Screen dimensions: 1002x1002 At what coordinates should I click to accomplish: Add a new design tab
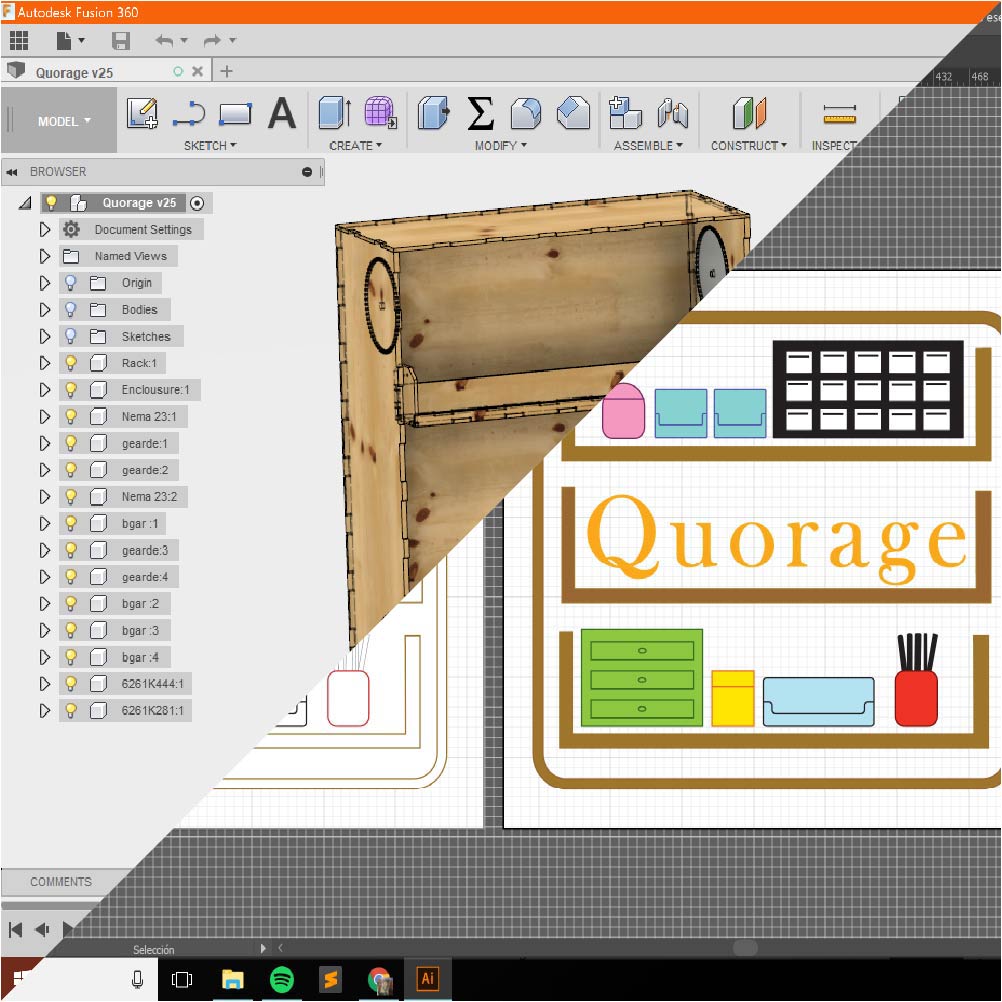(226, 72)
